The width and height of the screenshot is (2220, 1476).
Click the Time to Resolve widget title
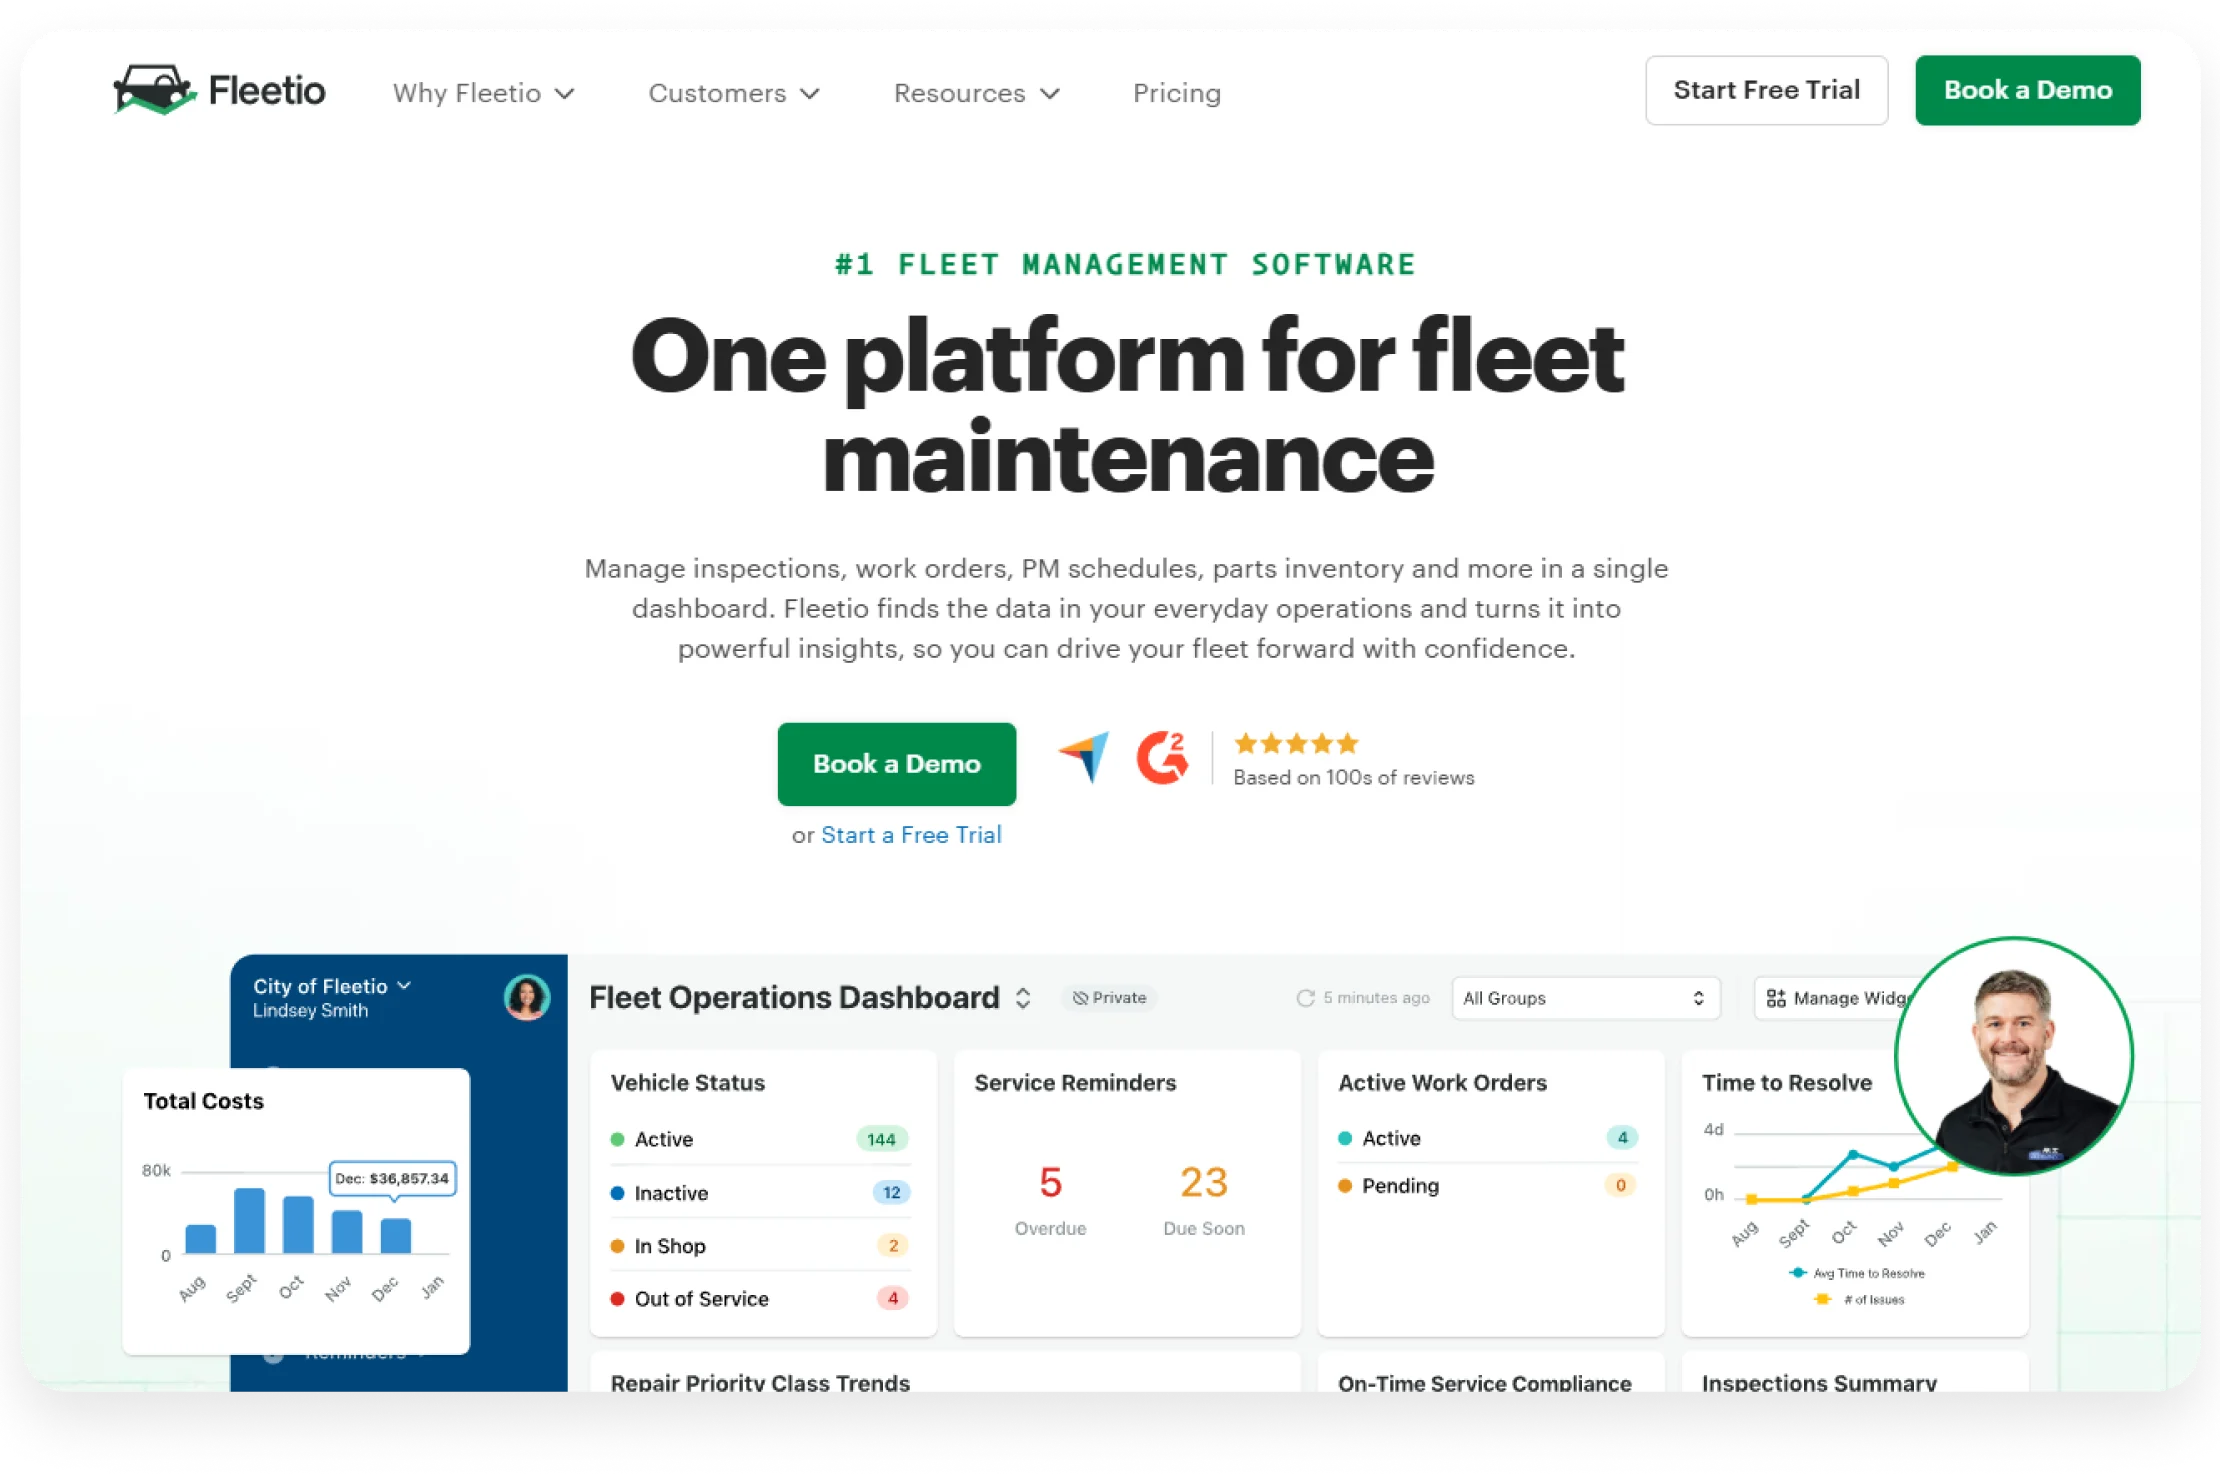[1786, 1082]
